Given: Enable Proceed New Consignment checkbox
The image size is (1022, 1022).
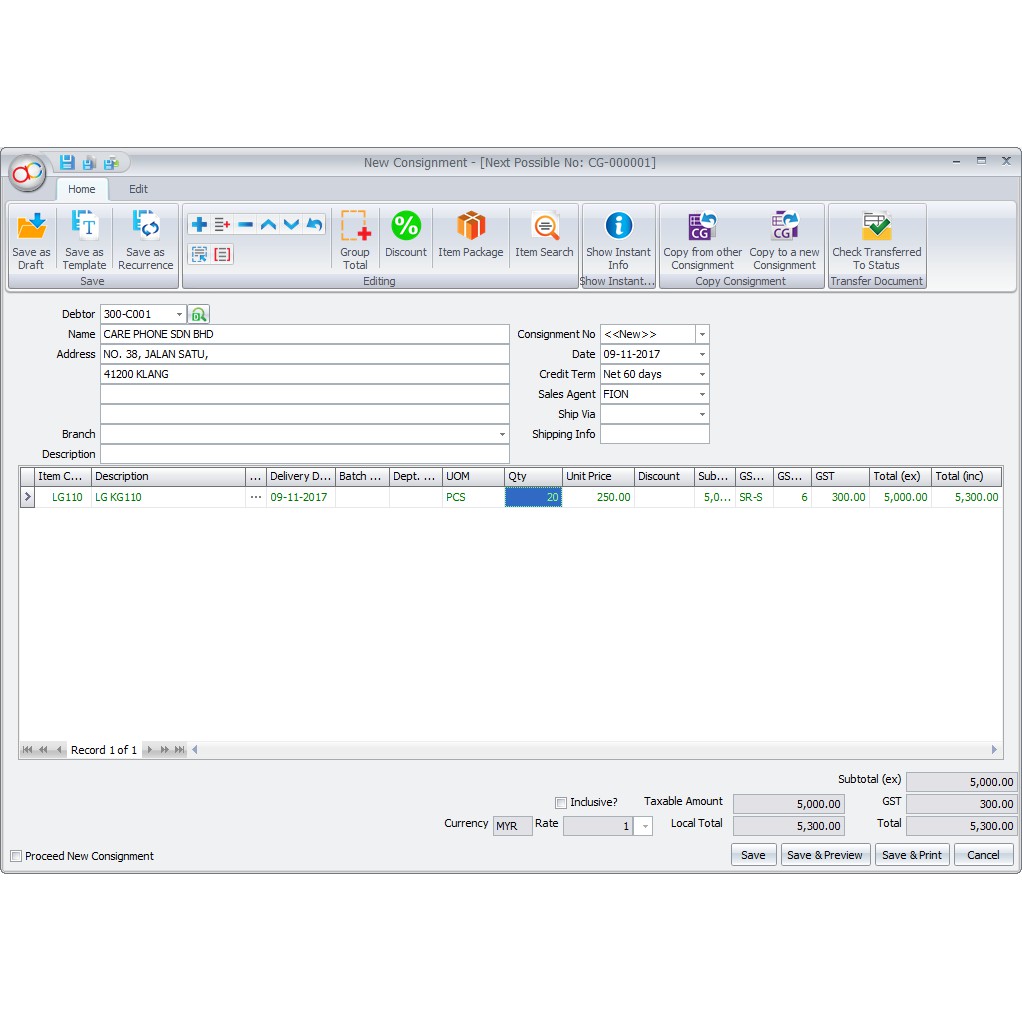Looking at the screenshot, I should click(16, 856).
